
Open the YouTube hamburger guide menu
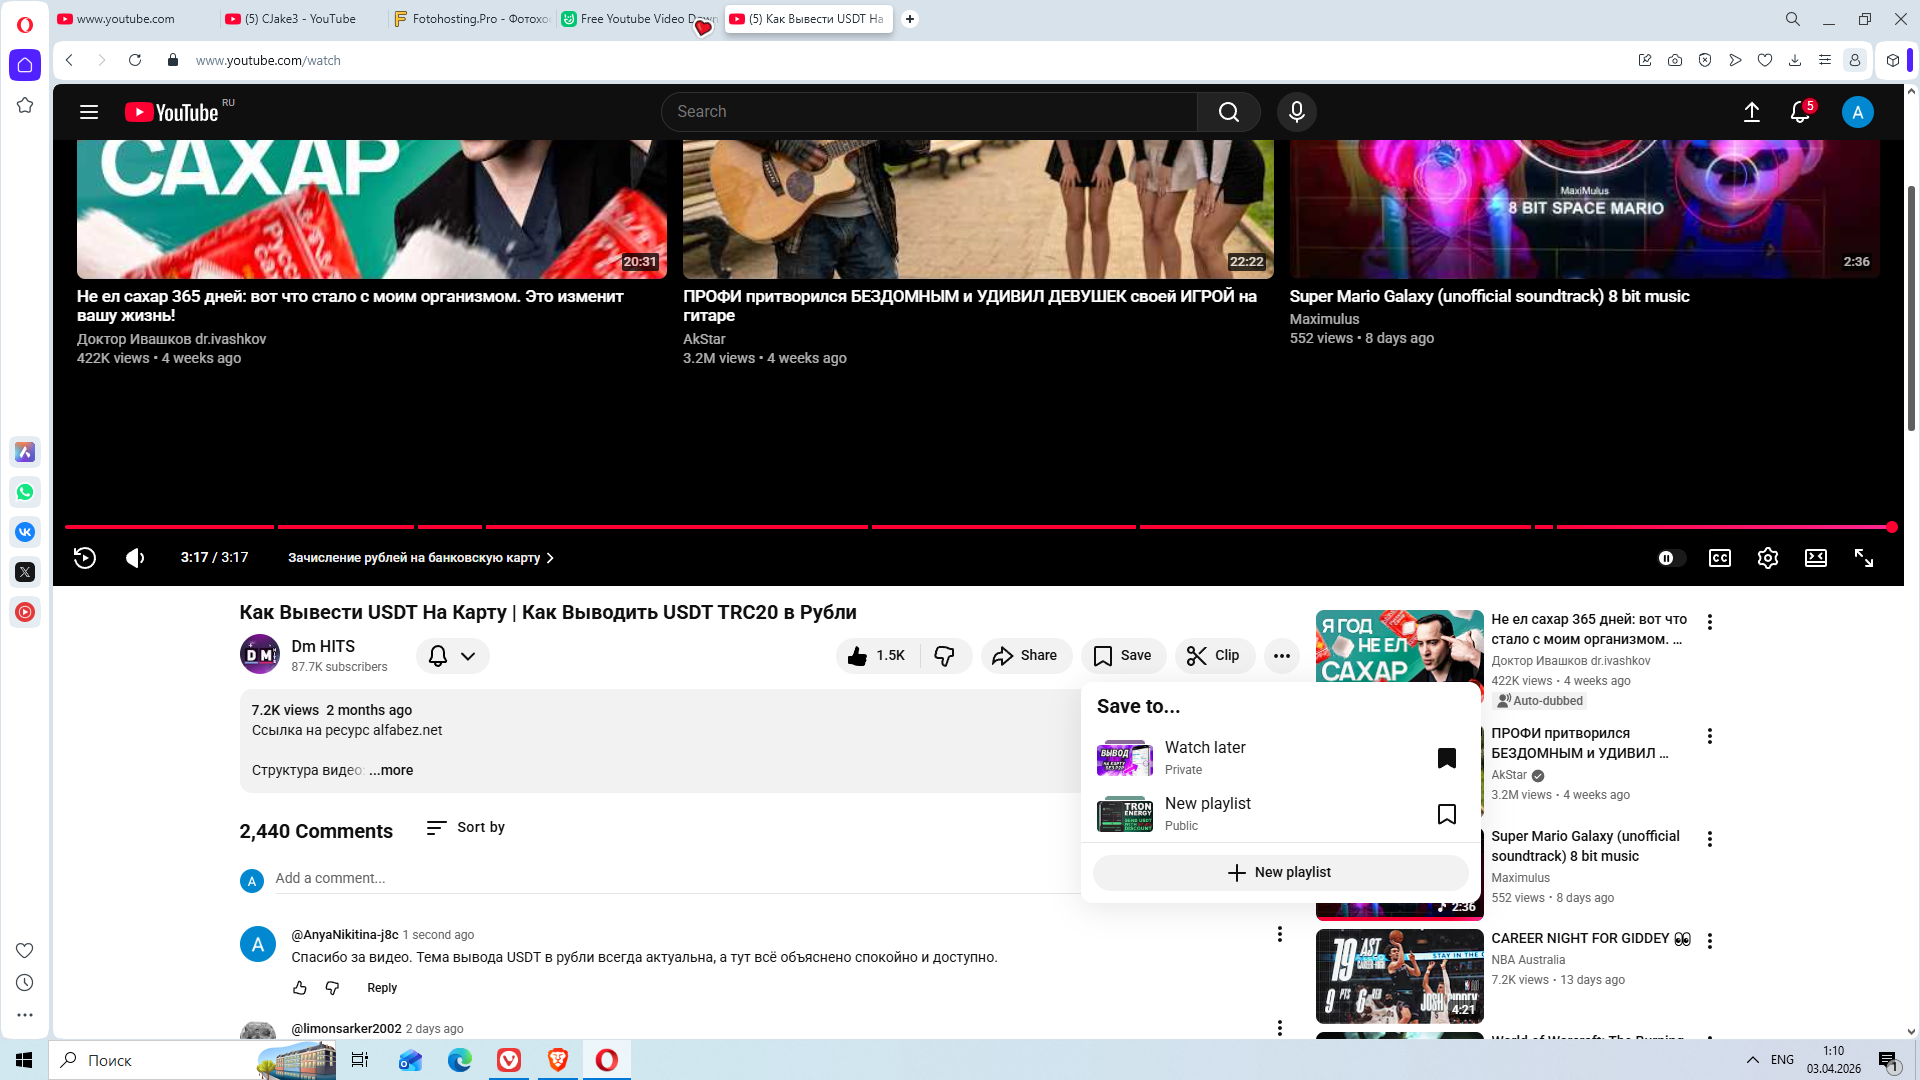(x=89, y=112)
